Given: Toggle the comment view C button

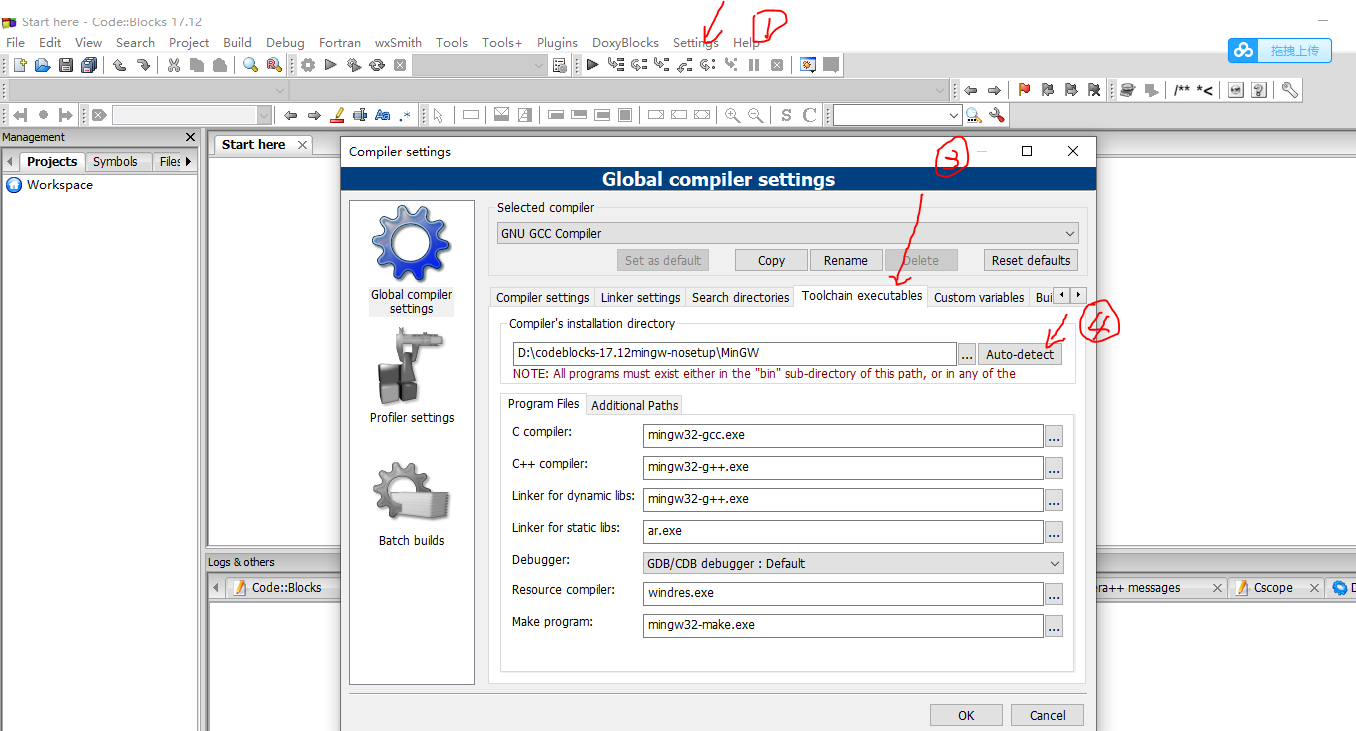Looking at the screenshot, I should tap(809, 115).
